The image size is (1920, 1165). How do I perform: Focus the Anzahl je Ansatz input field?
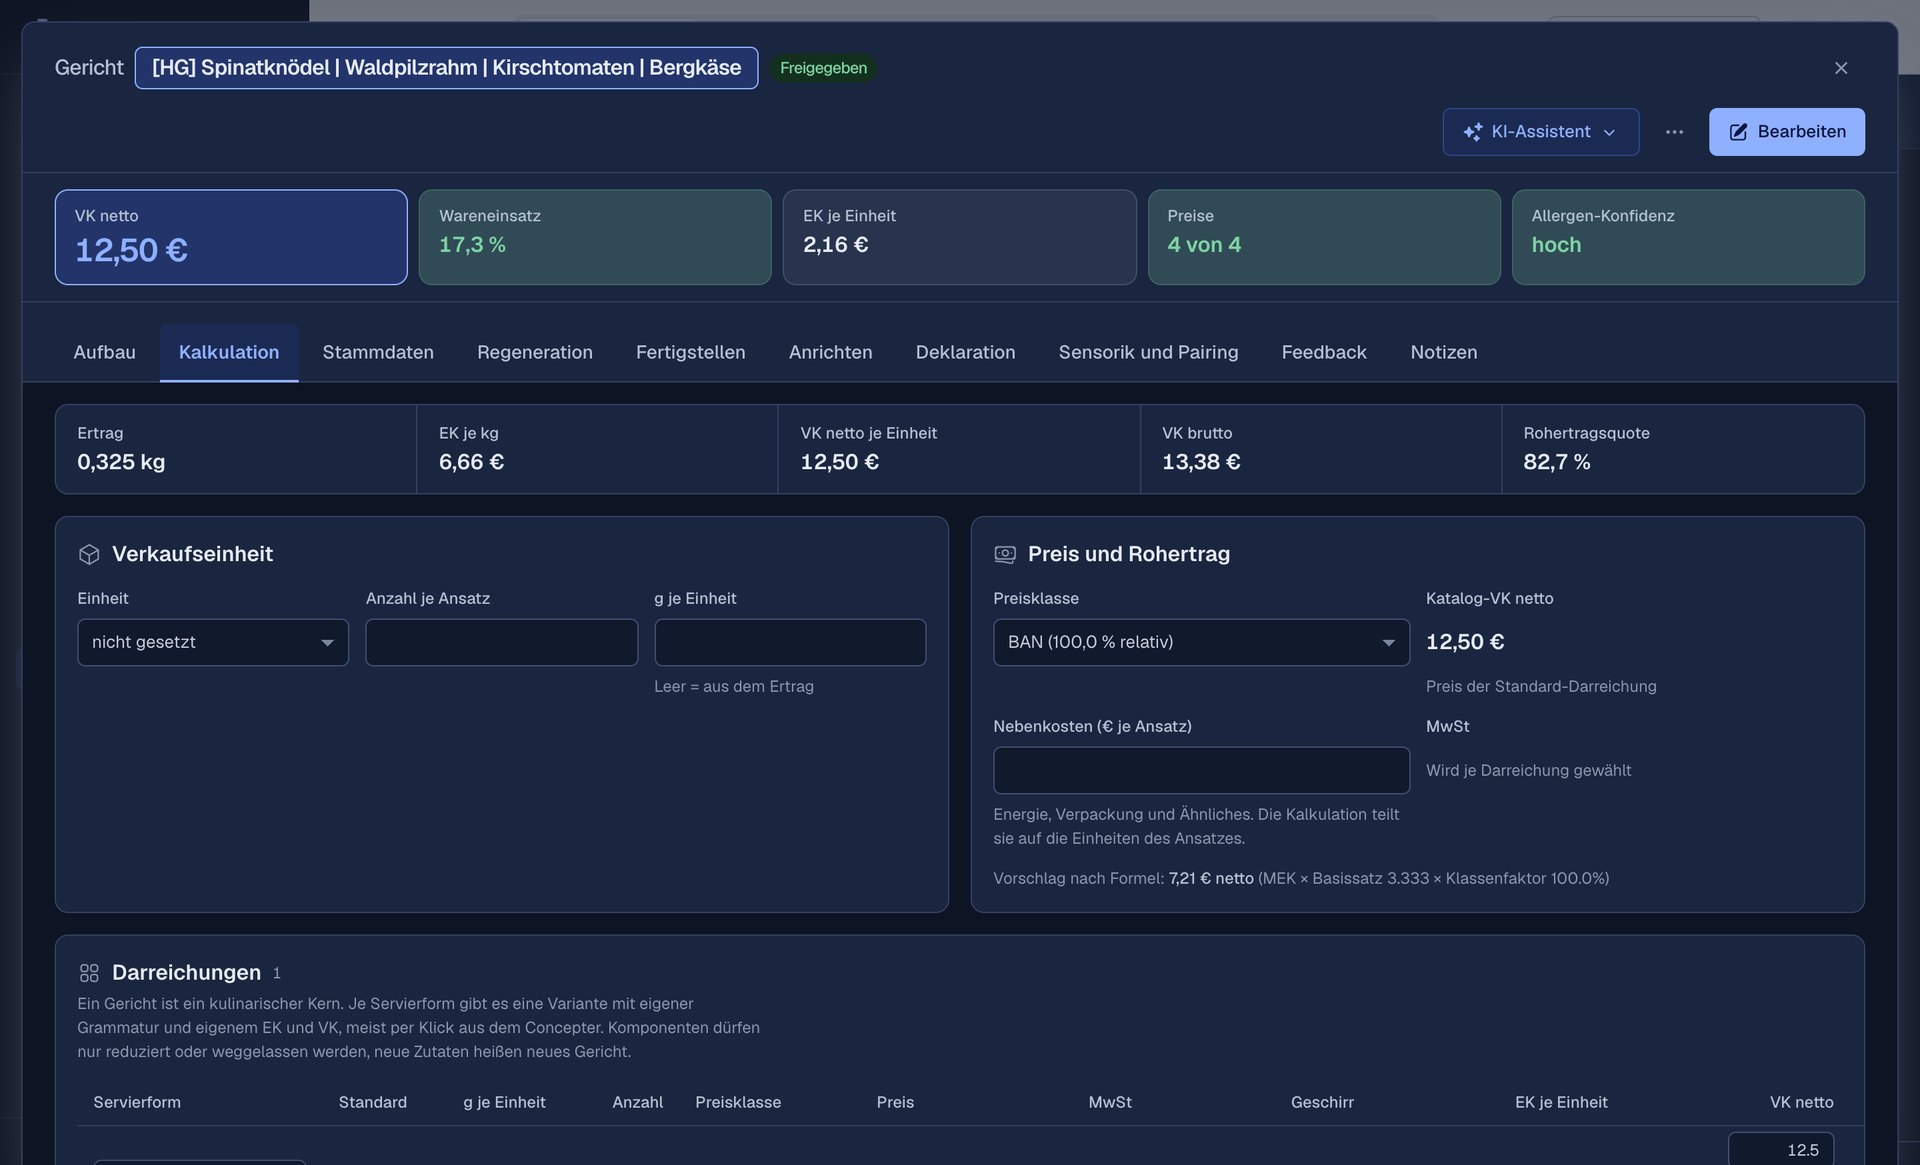click(x=501, y=642)
